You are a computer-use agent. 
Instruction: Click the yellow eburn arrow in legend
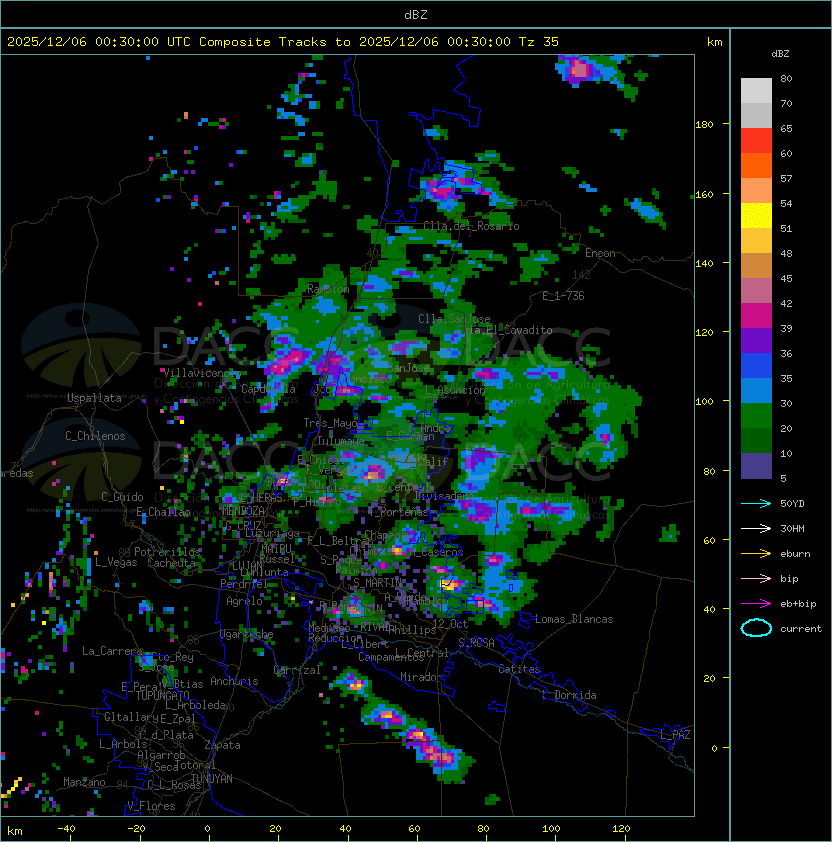pyautogui.click(x=756, y=554)
